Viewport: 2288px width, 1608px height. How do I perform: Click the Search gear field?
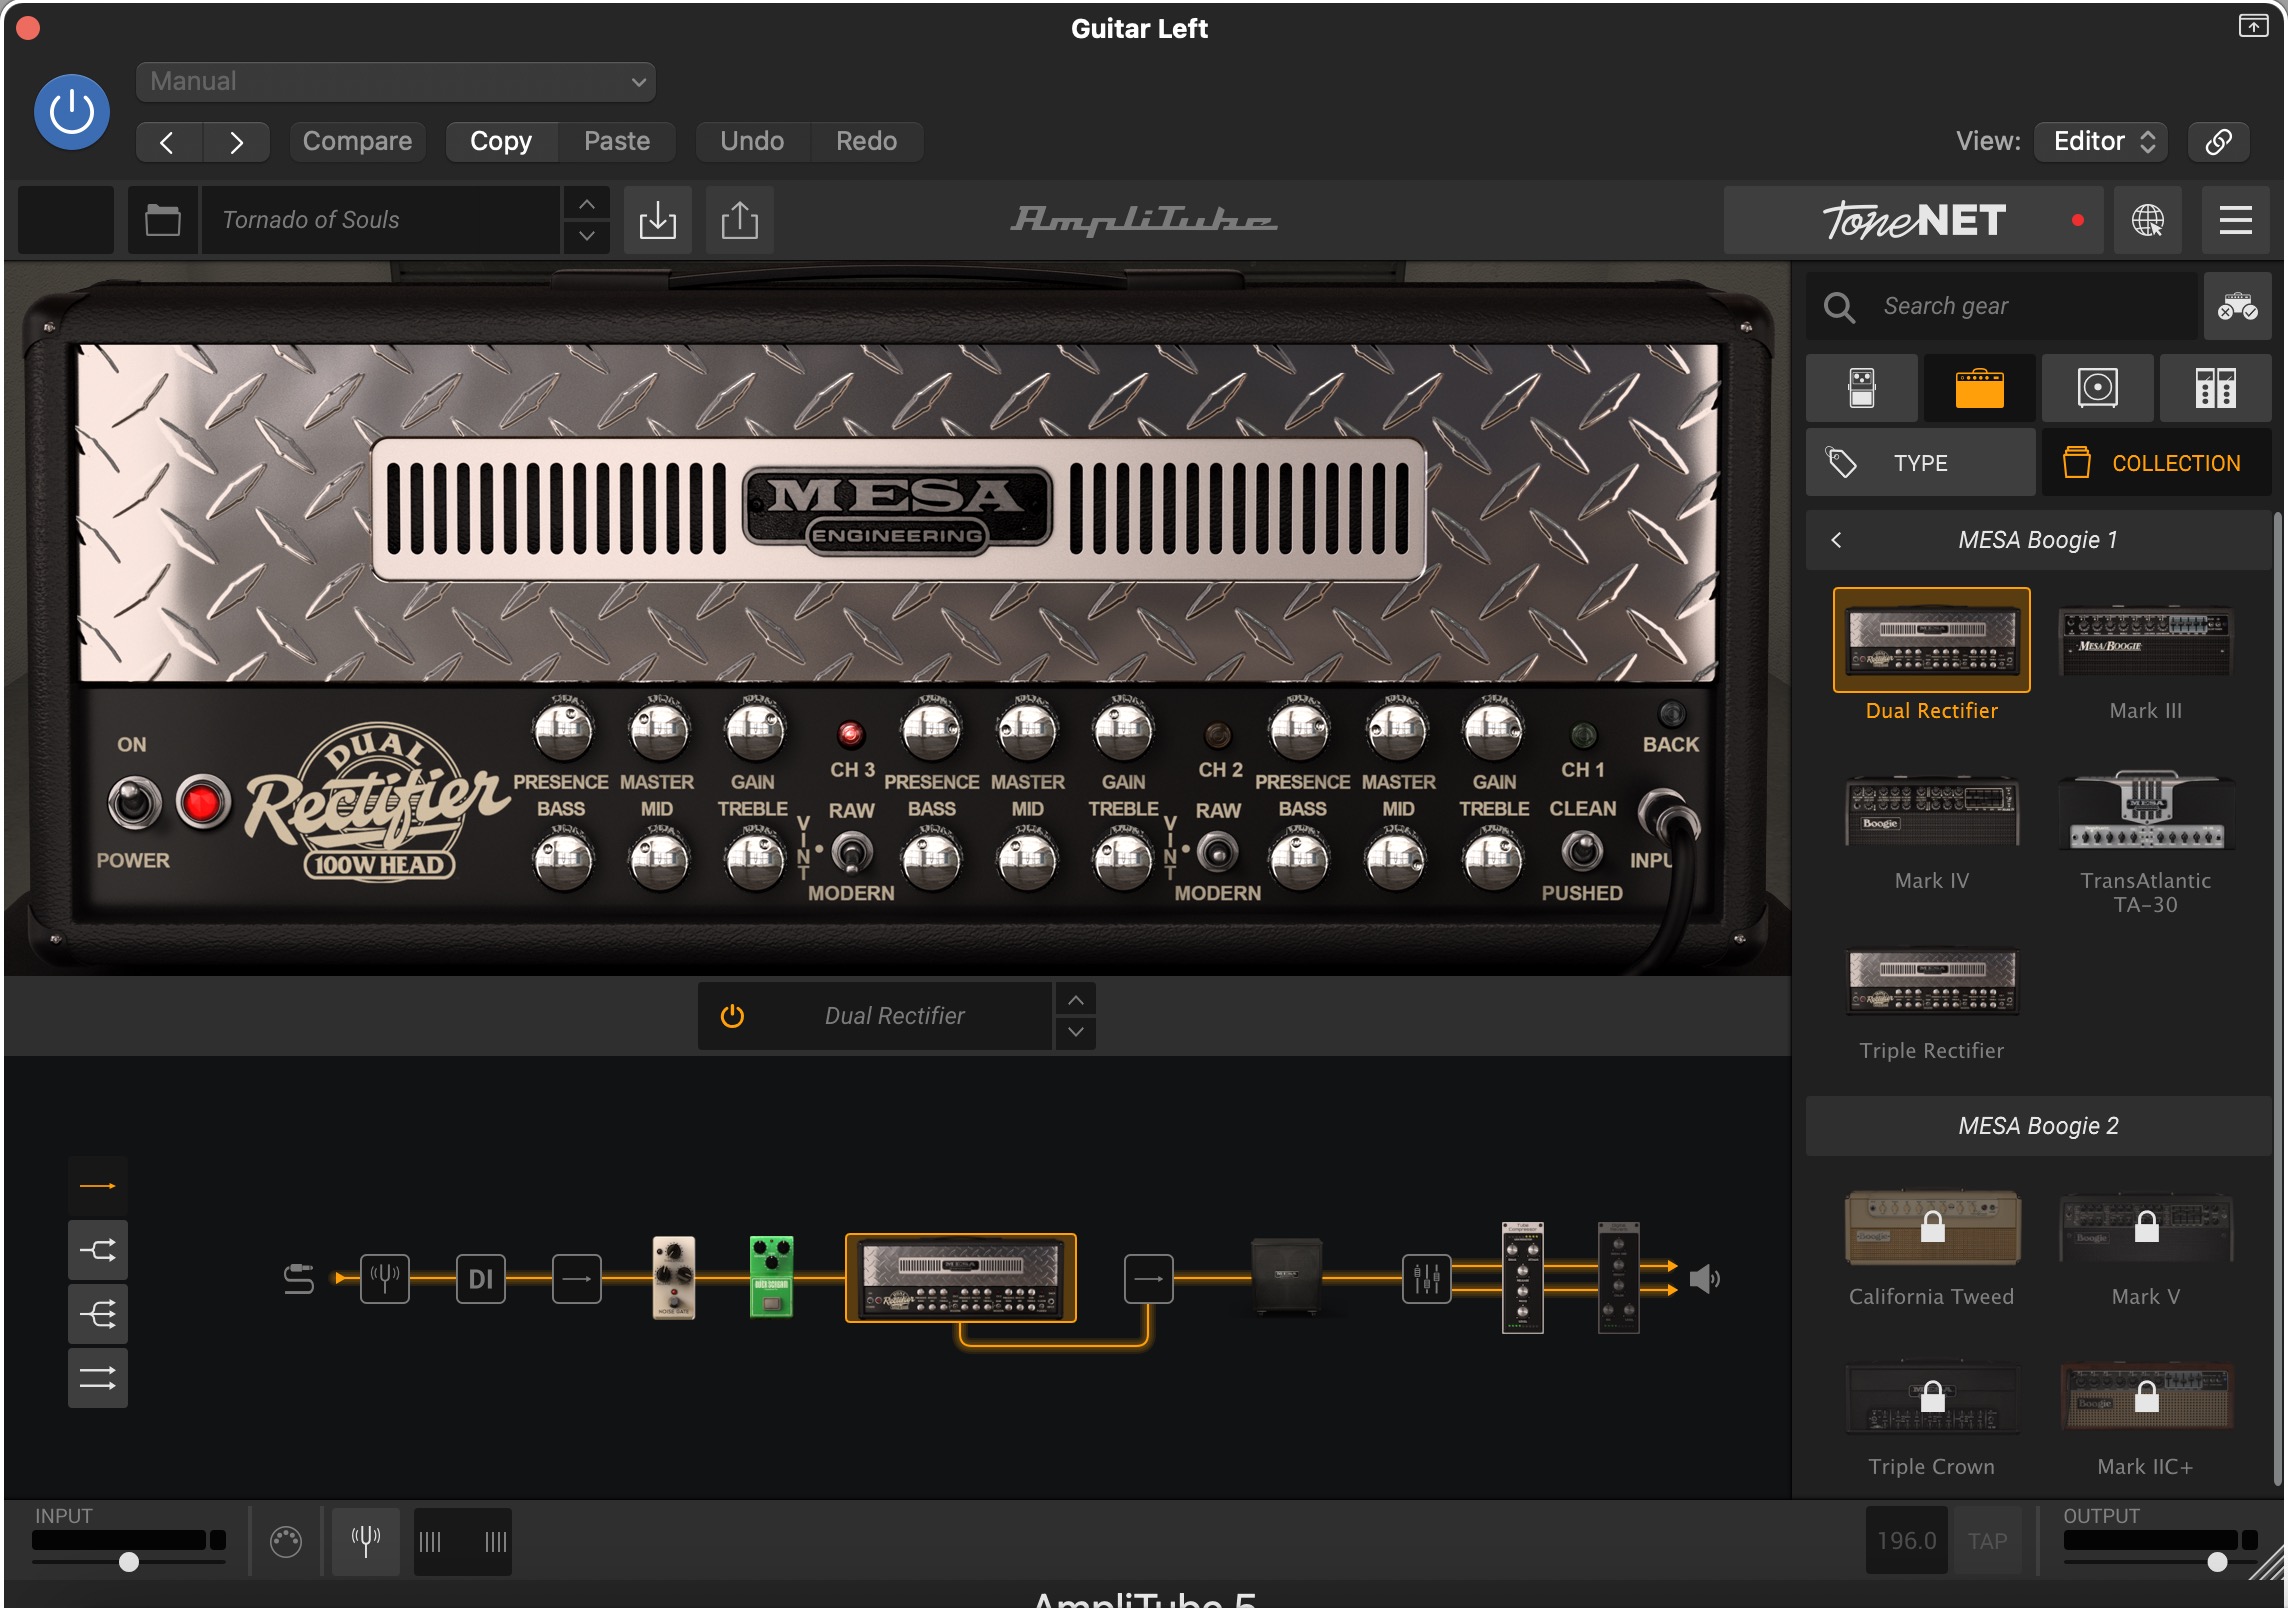pyautogui.click(x=2002, y=306)
